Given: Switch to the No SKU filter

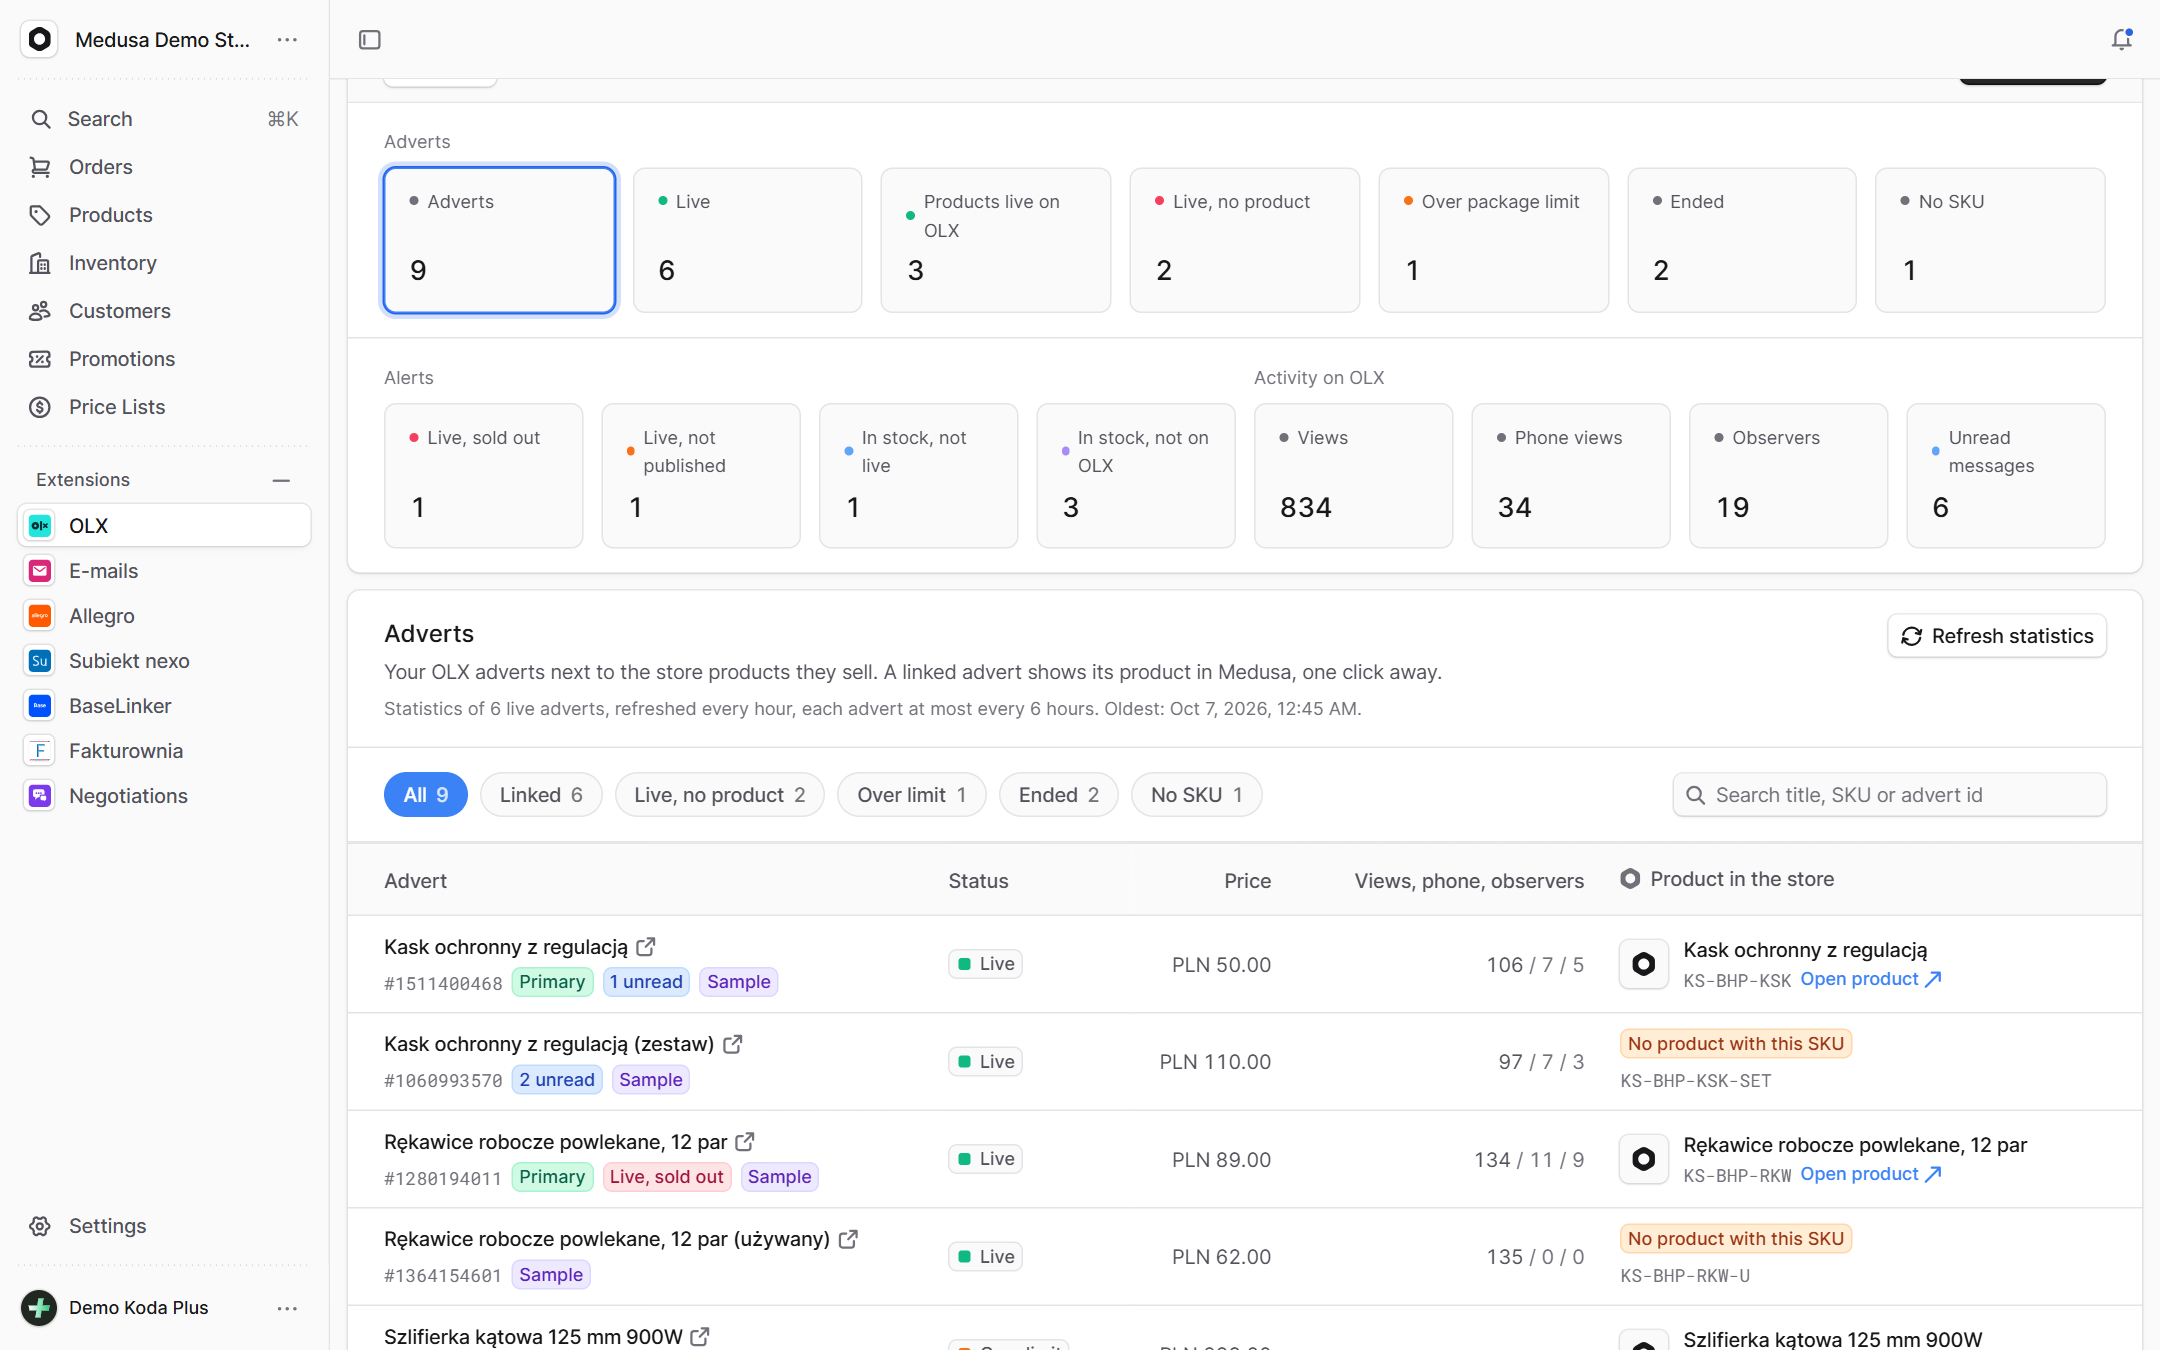Looking at the screenshot, I should [x=1196, y=795].
